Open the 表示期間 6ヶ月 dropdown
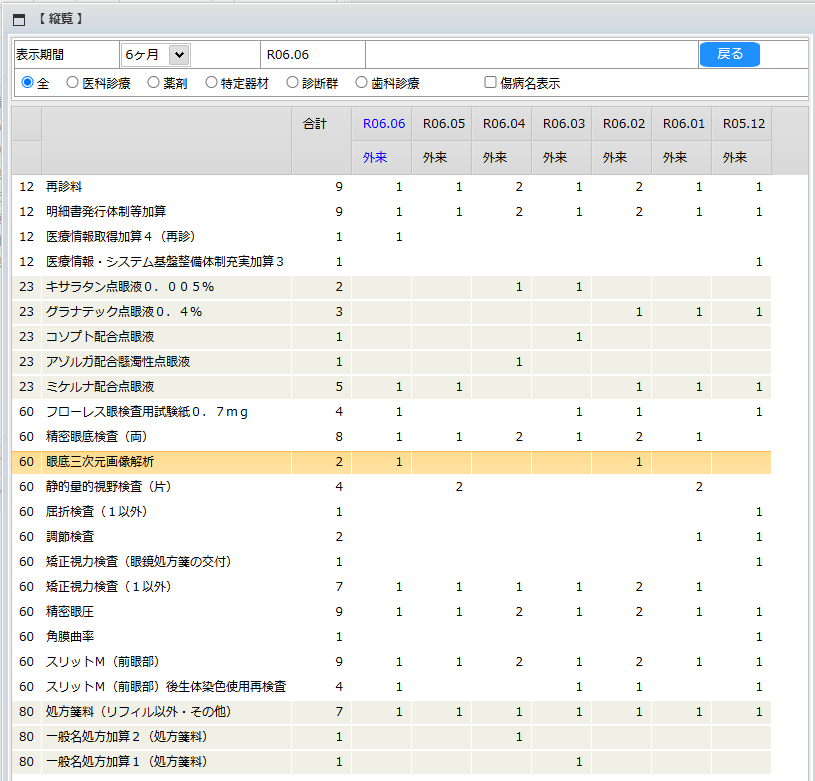Image resolution: width=815 pixels, height=781 pixels. pos(156,55)
